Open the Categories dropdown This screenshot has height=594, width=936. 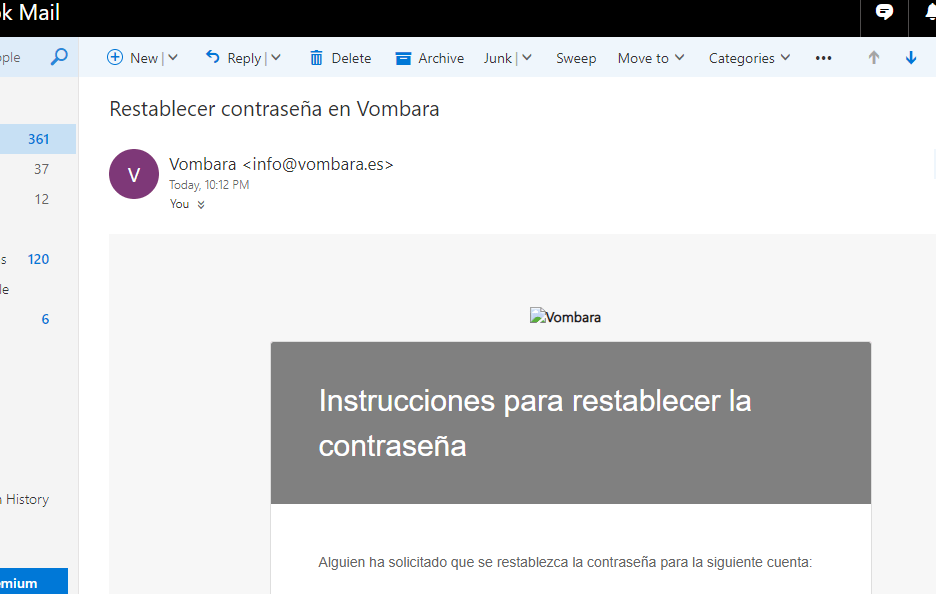pyautogui.click(x=749, y=59)
